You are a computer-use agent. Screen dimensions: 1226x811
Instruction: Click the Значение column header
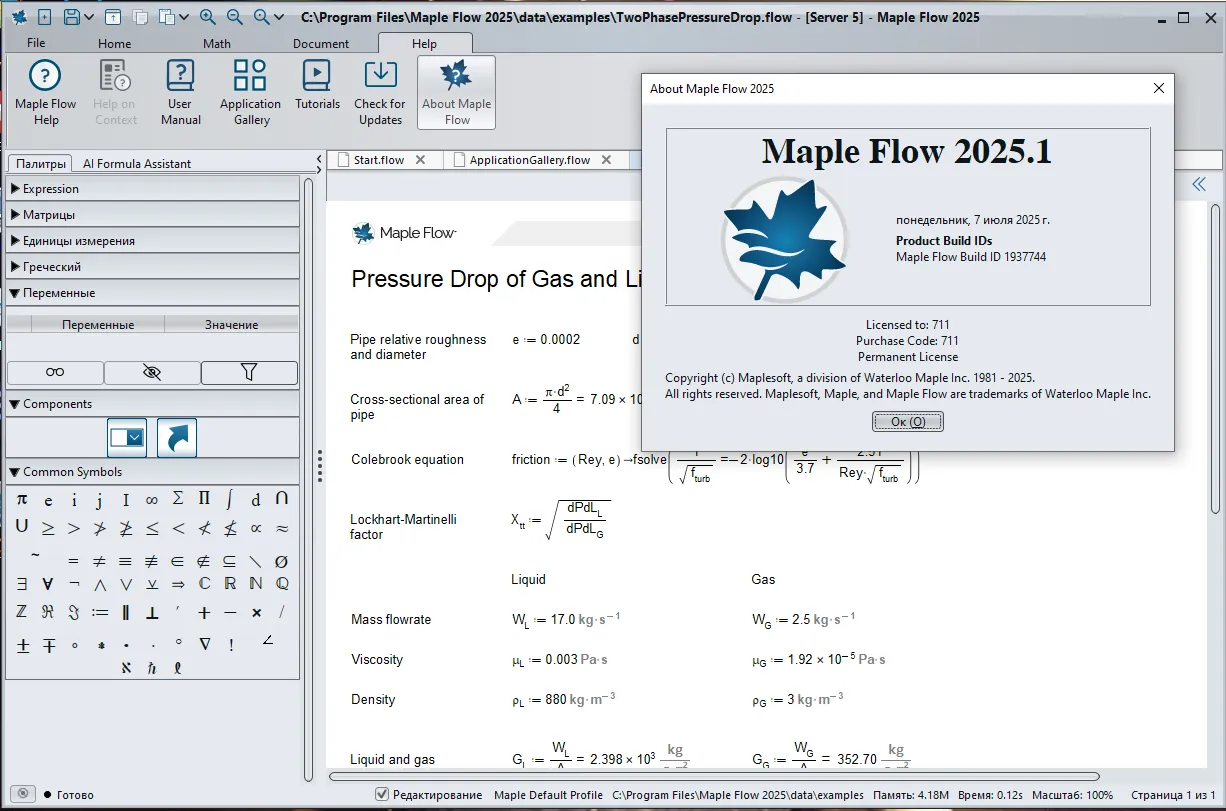(232, 324)
